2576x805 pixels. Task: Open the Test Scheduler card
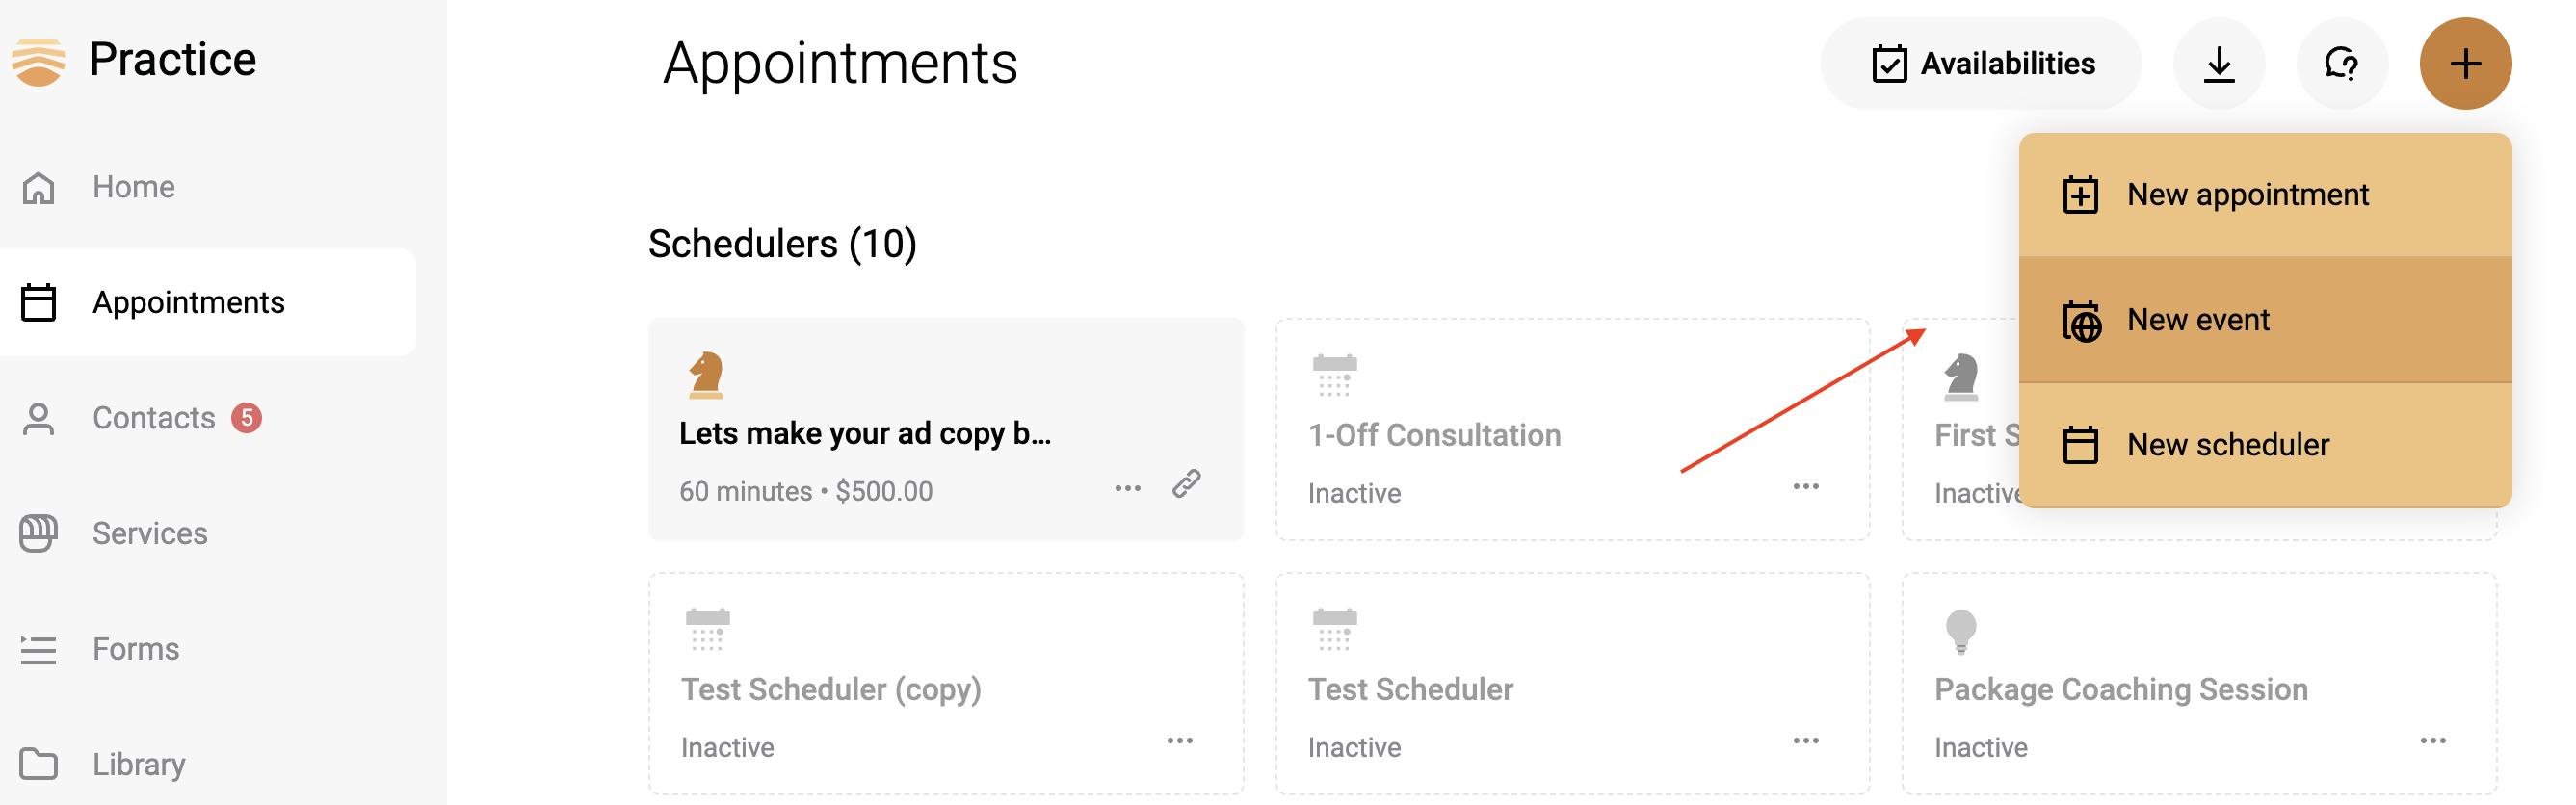(1571, 684)
